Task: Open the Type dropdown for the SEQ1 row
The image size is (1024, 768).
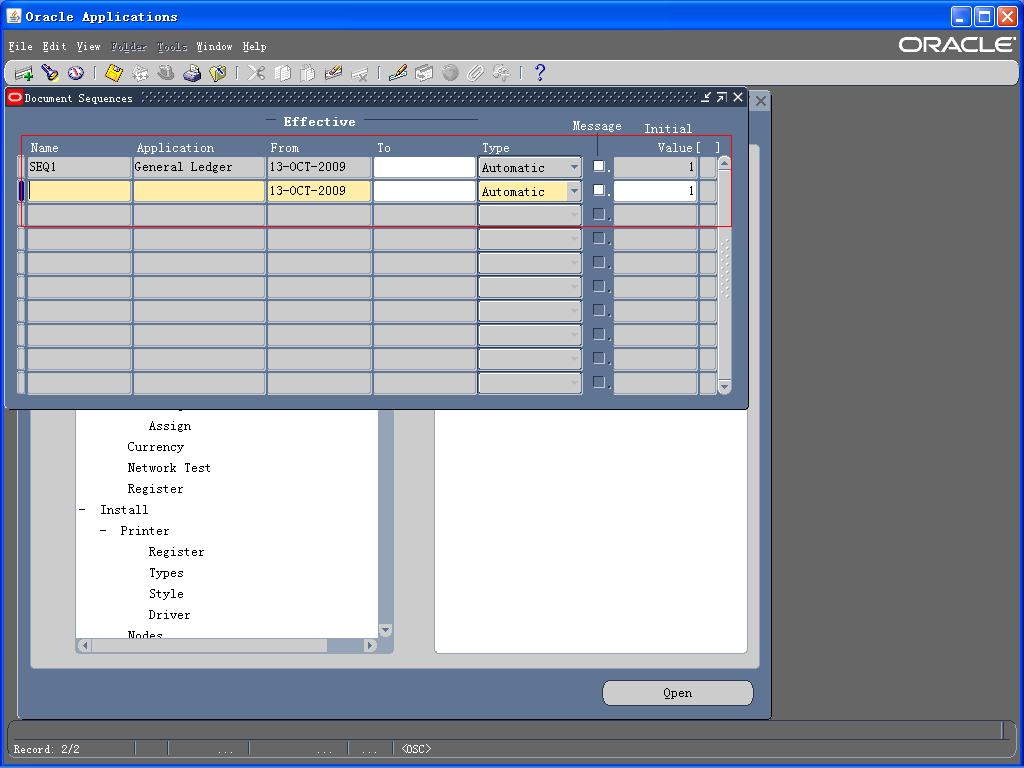Action: (574, 167)
